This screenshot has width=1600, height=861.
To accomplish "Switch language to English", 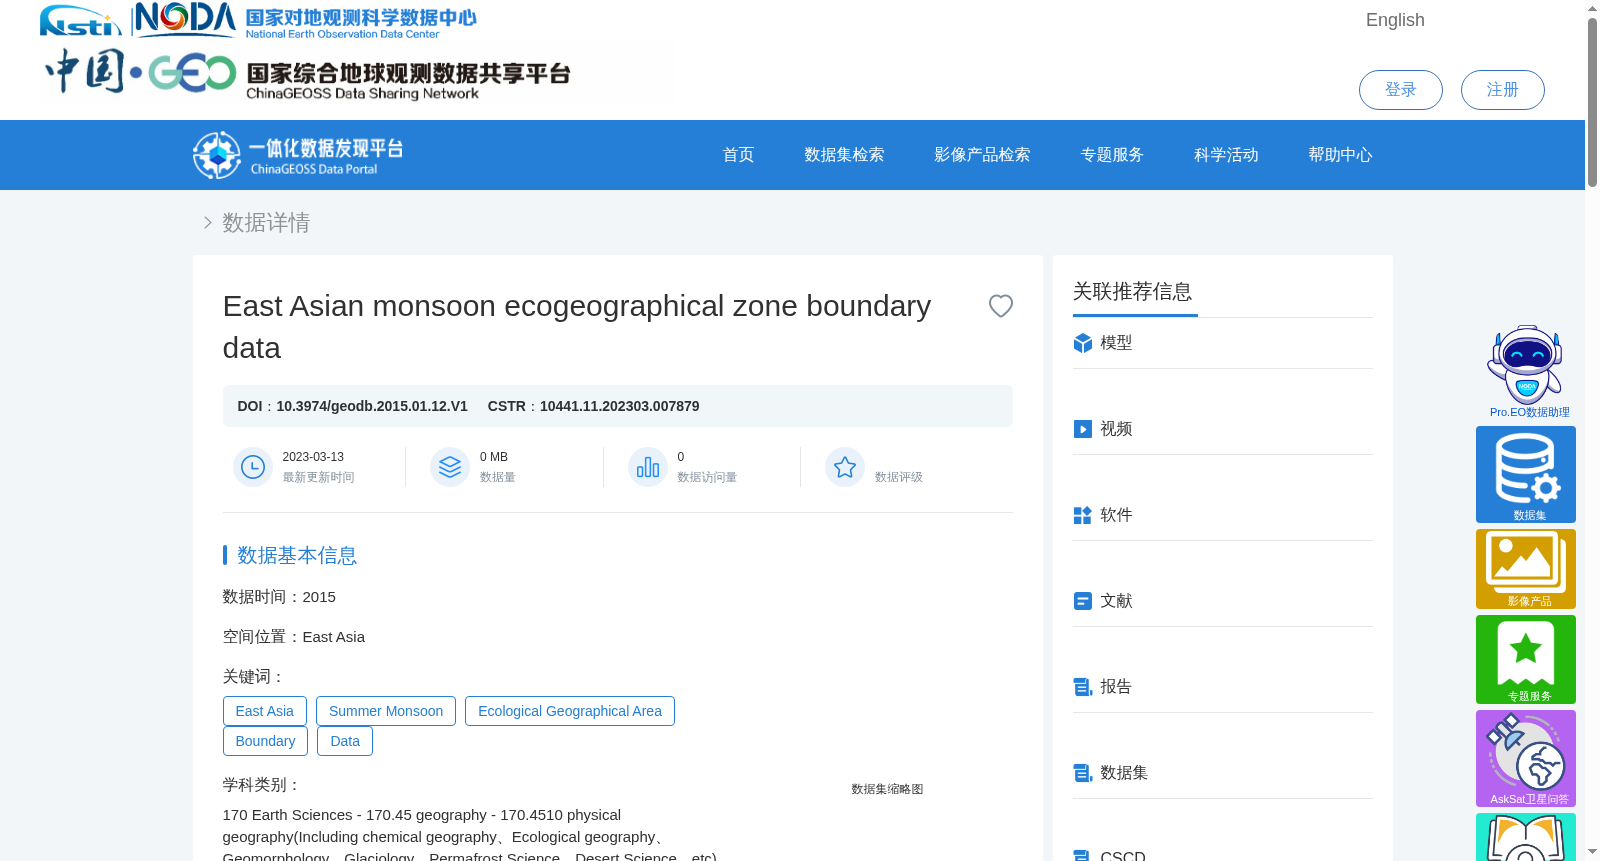I will click(x=1395, y=20).
